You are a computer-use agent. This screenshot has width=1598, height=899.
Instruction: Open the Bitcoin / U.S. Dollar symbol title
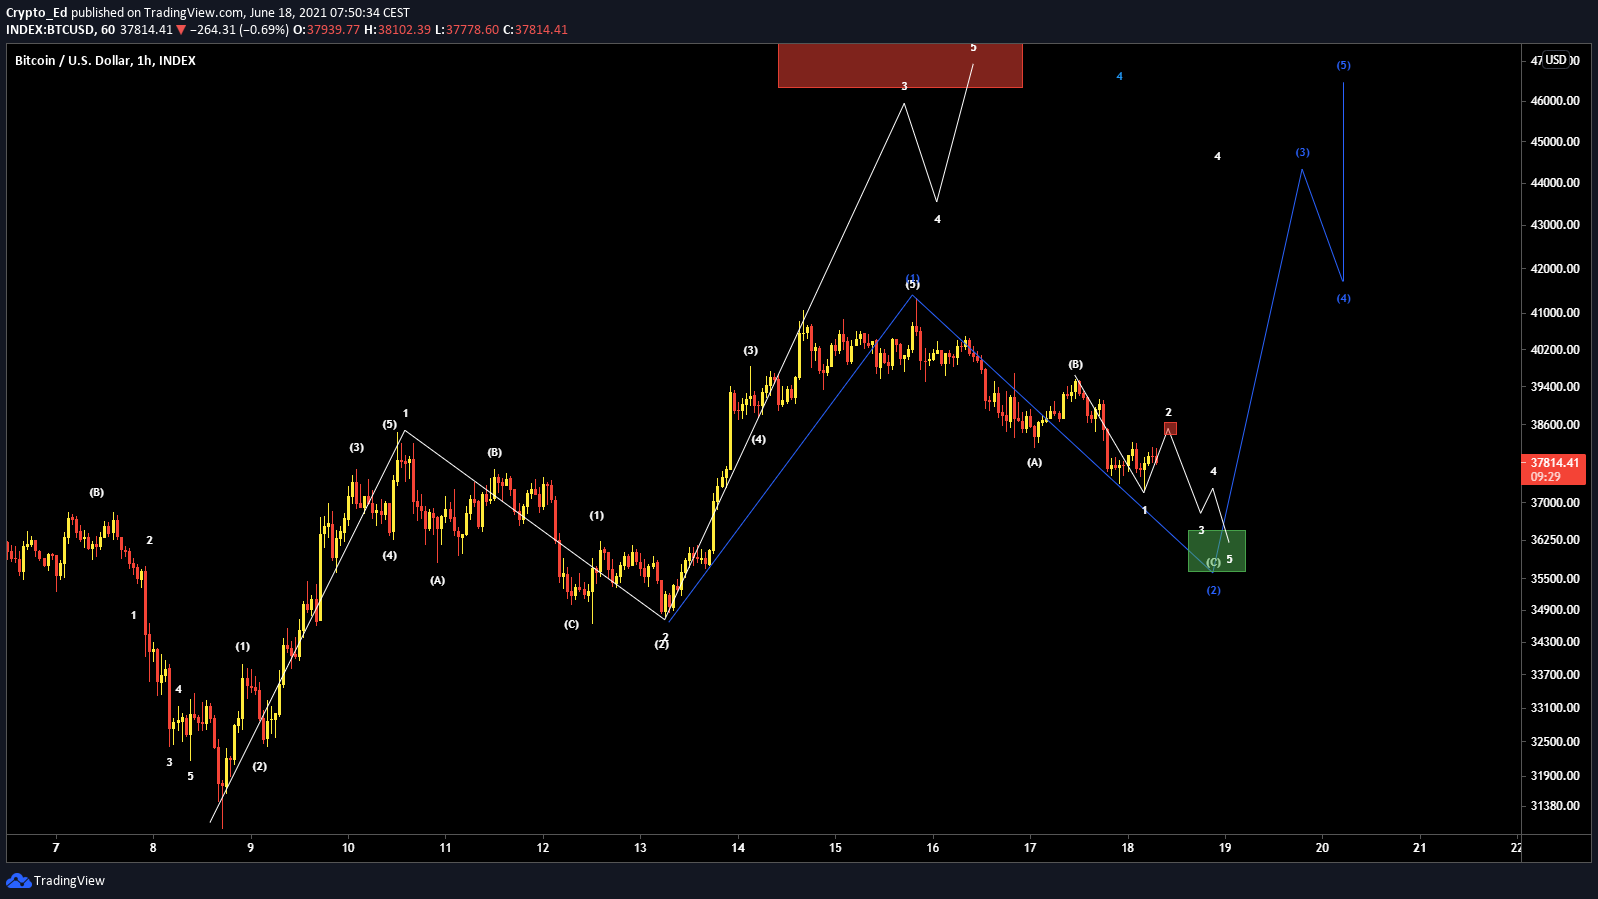coord(105,61)
